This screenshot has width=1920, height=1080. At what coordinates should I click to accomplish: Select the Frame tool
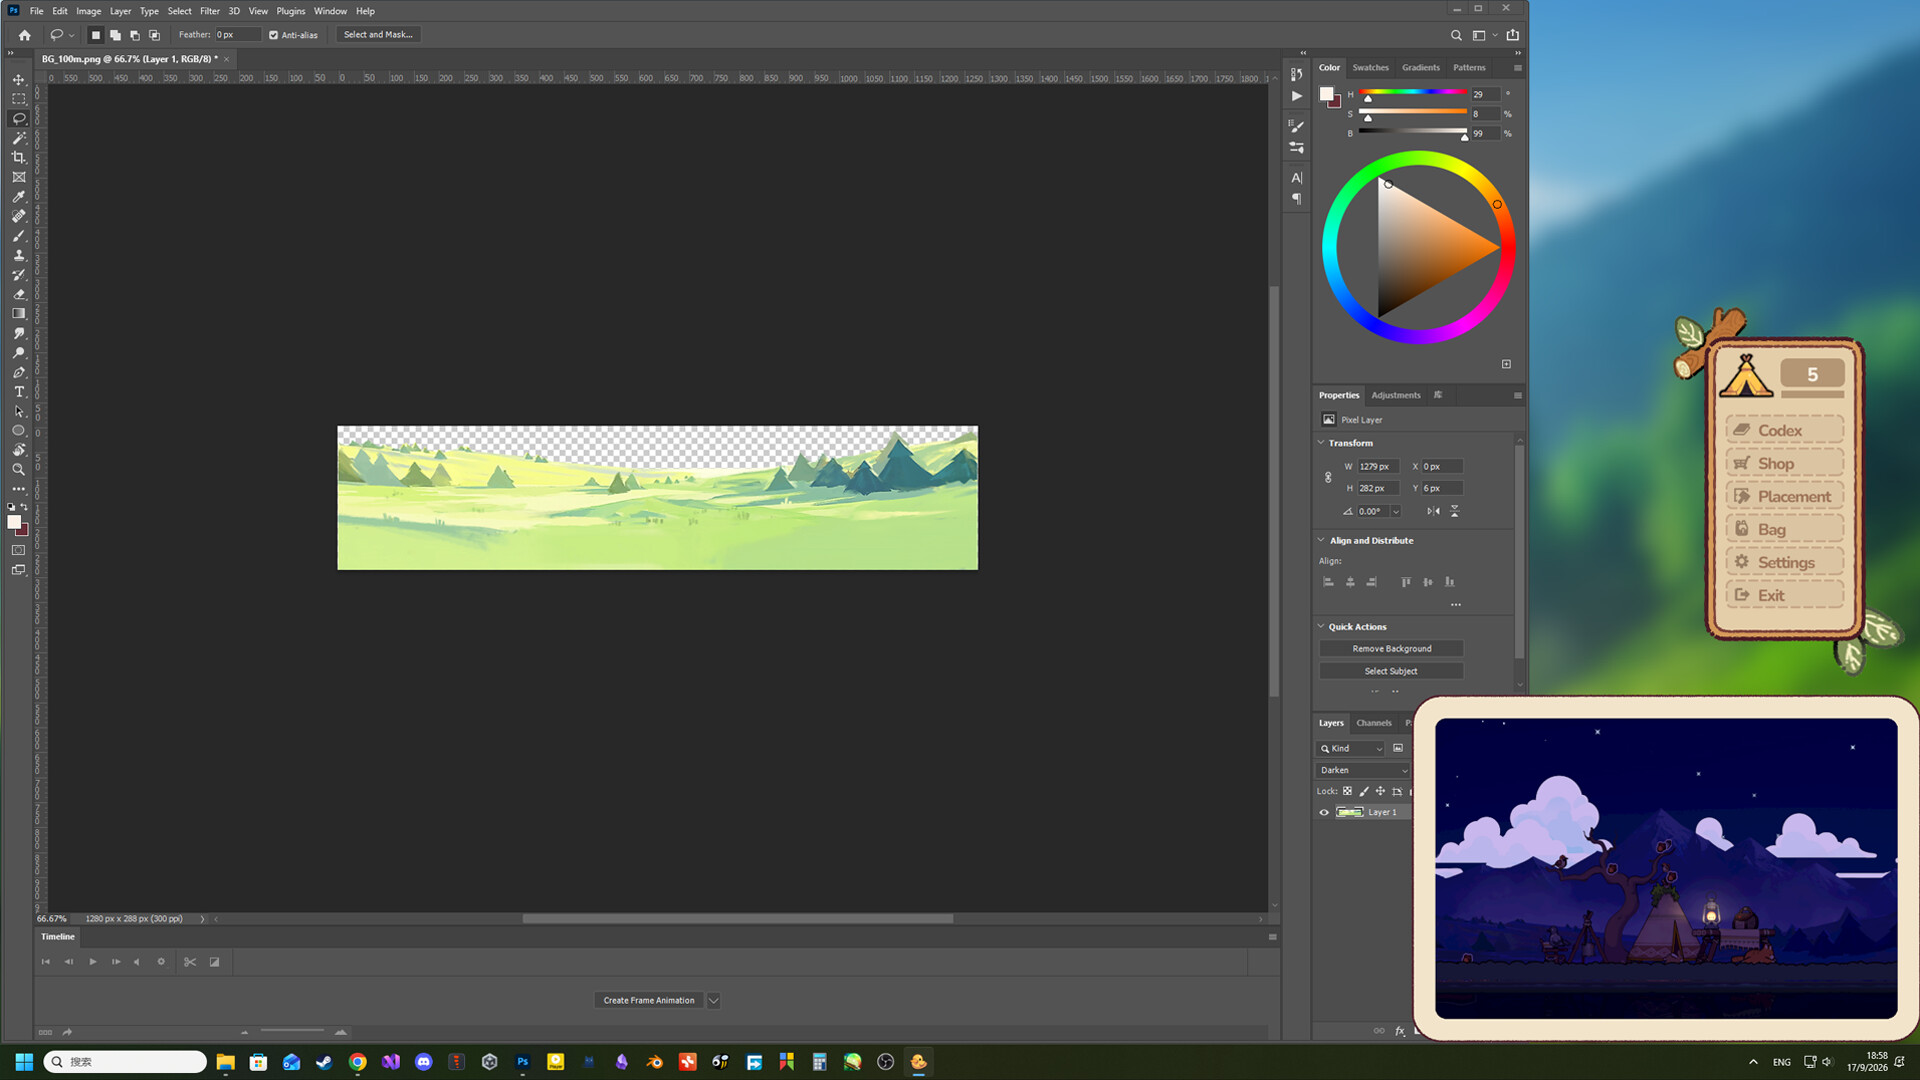(x=18, y=177)
